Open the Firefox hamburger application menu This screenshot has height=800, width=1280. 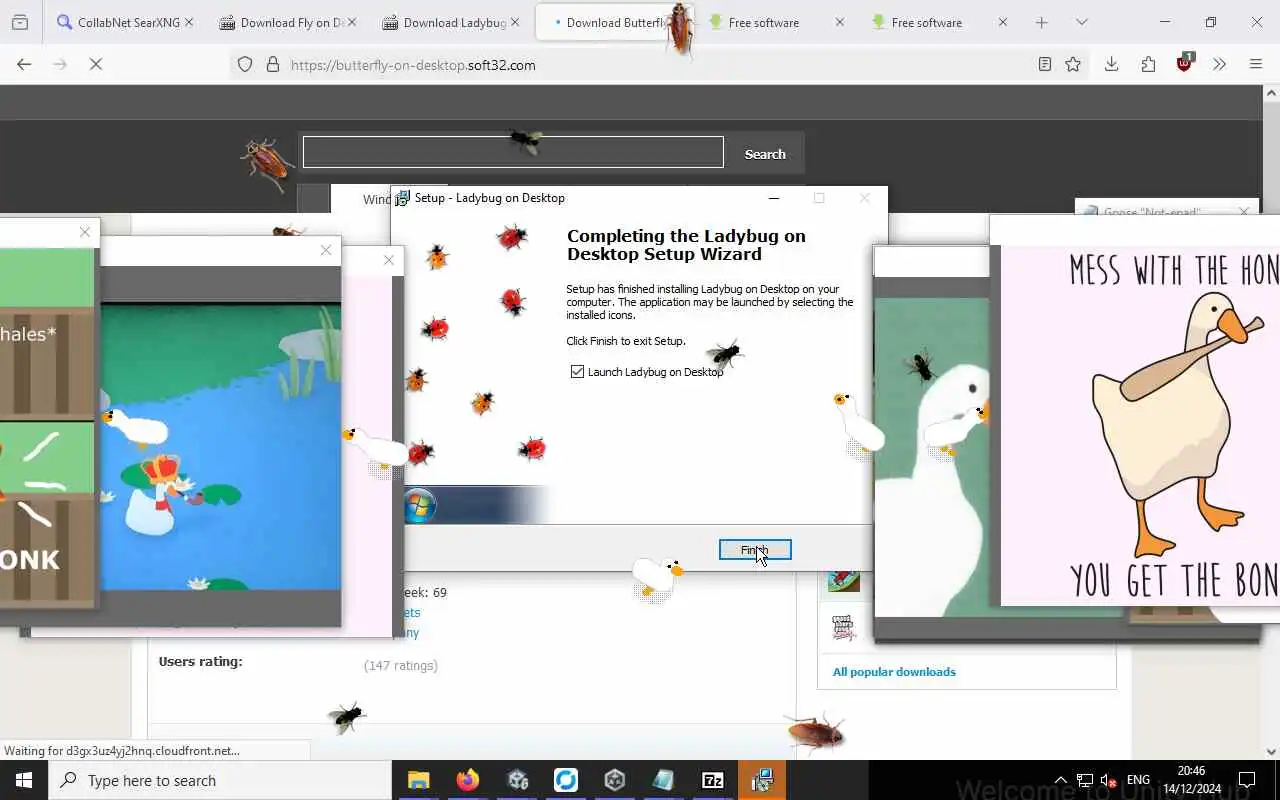tap(1256, 64)
